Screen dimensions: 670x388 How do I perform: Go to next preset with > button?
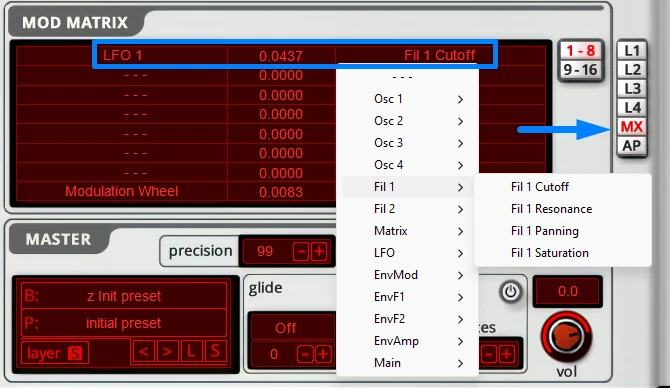[168, 352]
